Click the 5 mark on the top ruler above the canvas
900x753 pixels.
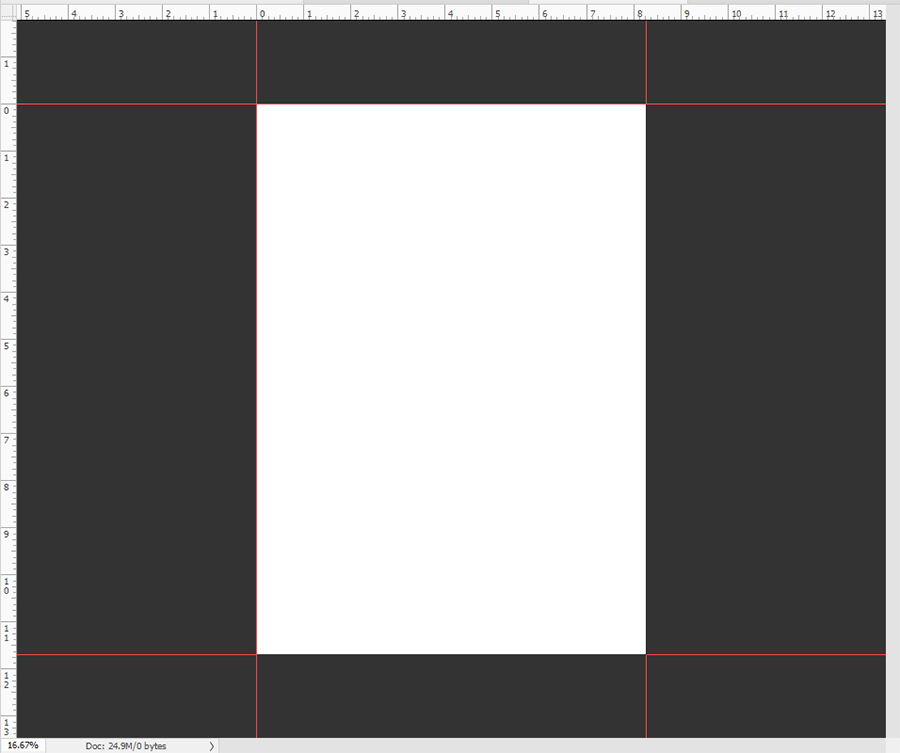495,14
